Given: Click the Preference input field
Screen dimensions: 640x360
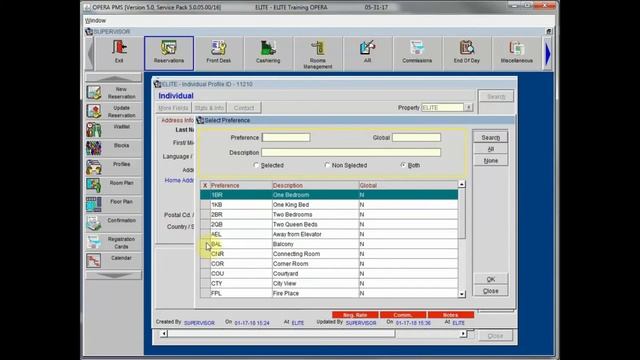Looking at the screenshot, I should (286, 138).
